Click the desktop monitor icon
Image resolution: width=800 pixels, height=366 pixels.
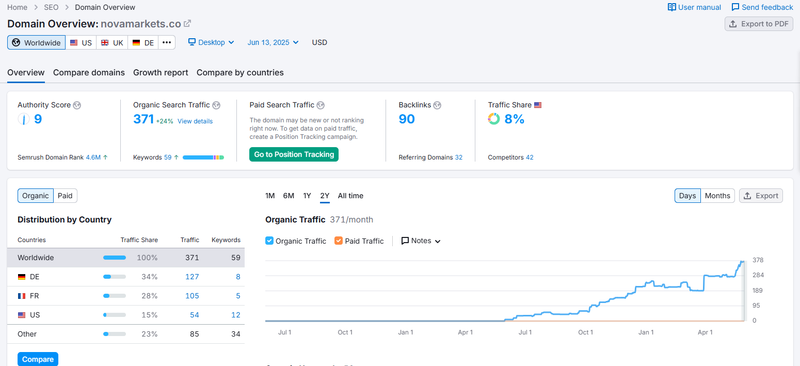192,42
